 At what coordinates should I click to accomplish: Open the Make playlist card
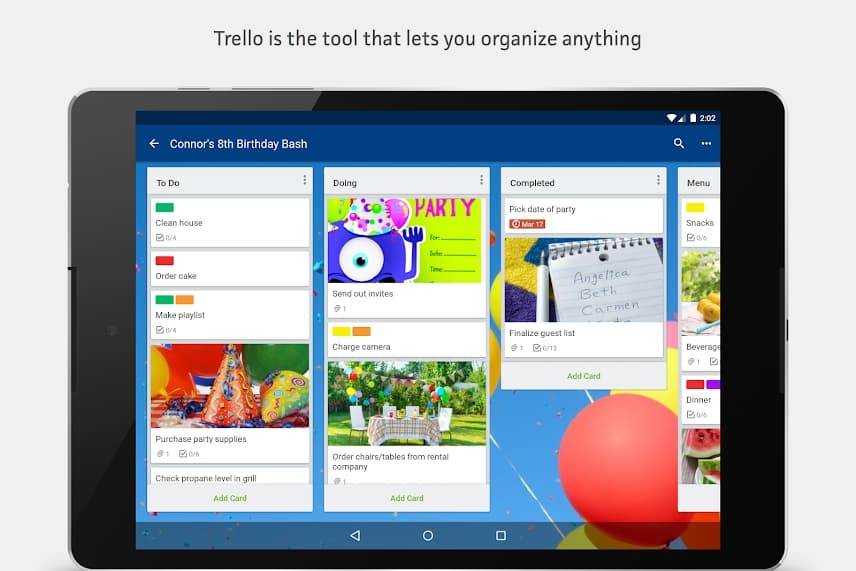pyautogui.click(x=230, y=315)
